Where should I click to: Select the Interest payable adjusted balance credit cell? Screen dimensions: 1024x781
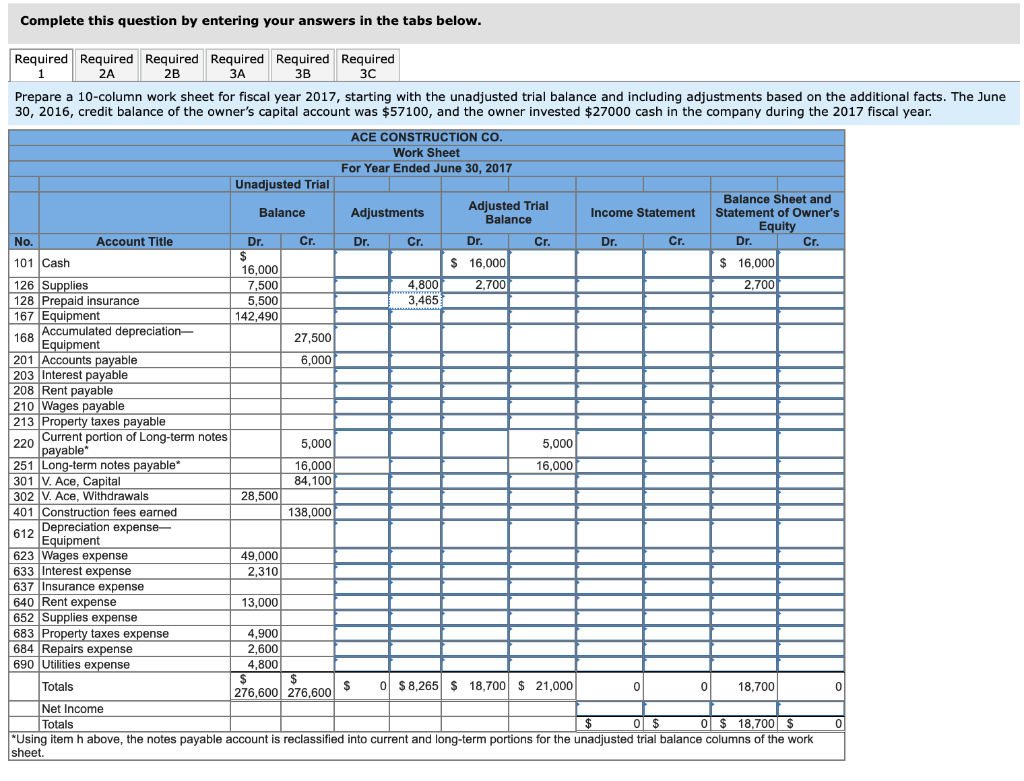[540, 375]
